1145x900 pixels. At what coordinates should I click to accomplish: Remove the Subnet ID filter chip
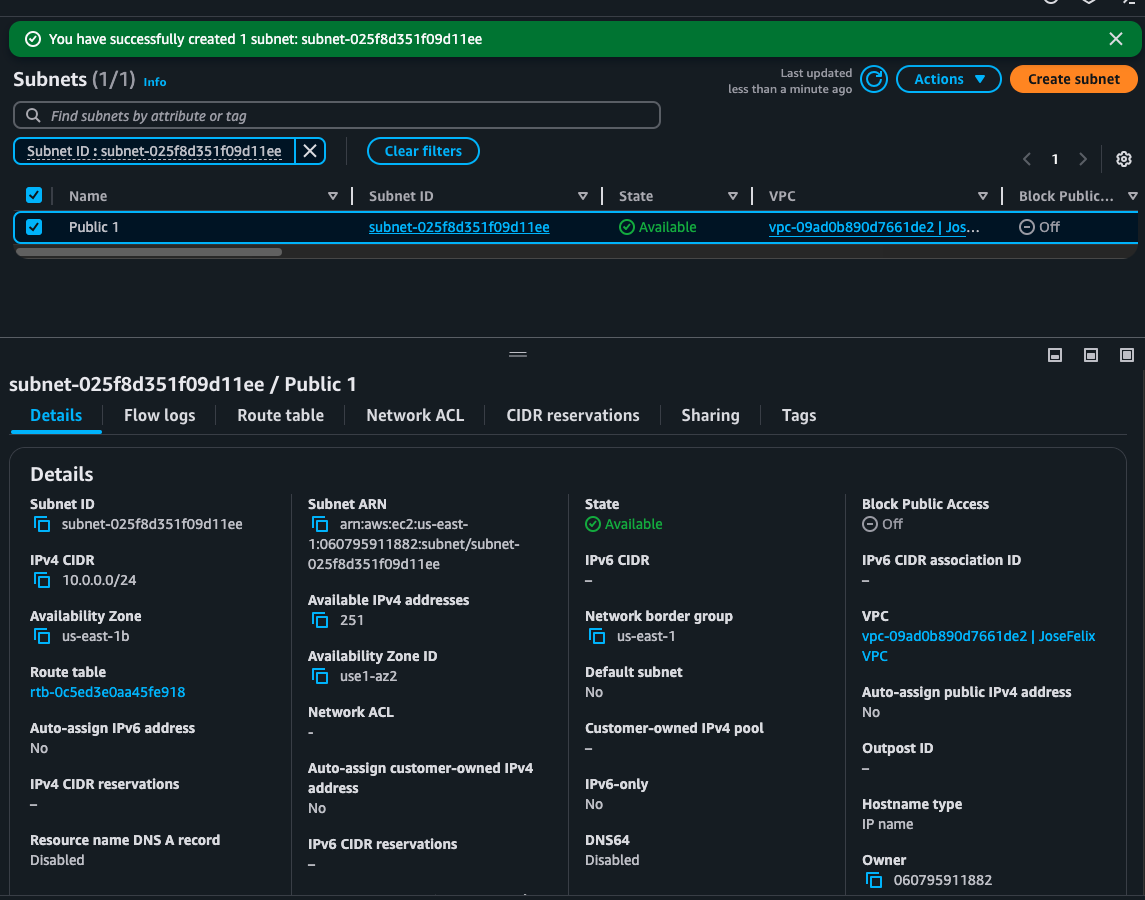click(310, 151)
